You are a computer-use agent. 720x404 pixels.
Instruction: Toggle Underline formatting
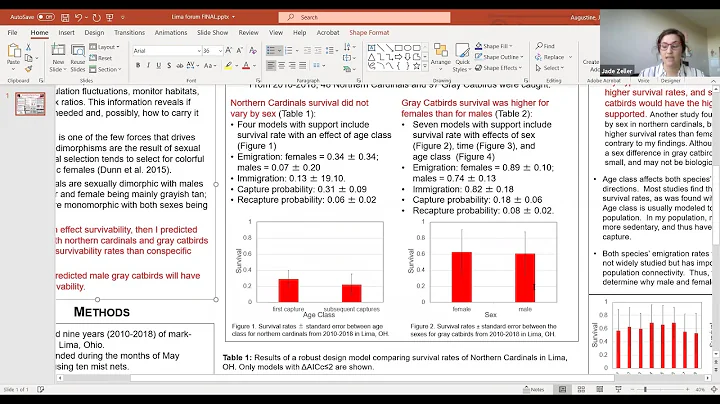tap(158, 66)
